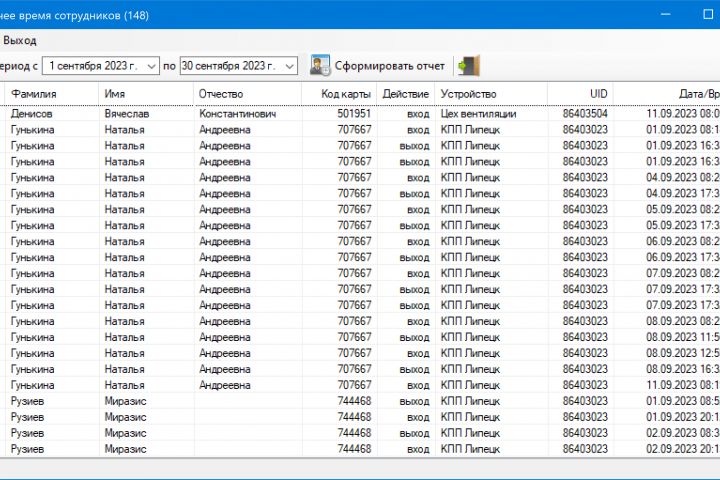720x480 pixels.
Task: Sort by Имя column header
Action: pyautogui.click(x=146, y=94)
